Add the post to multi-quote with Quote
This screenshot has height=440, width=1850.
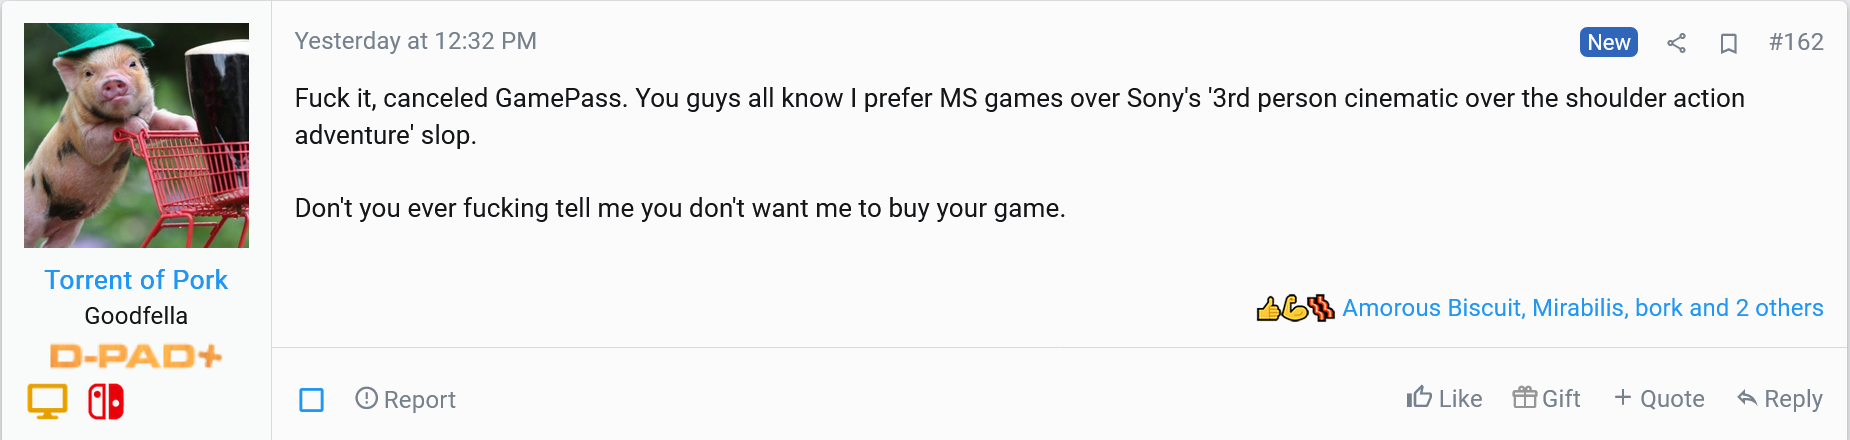click(x=1659, y=398)
